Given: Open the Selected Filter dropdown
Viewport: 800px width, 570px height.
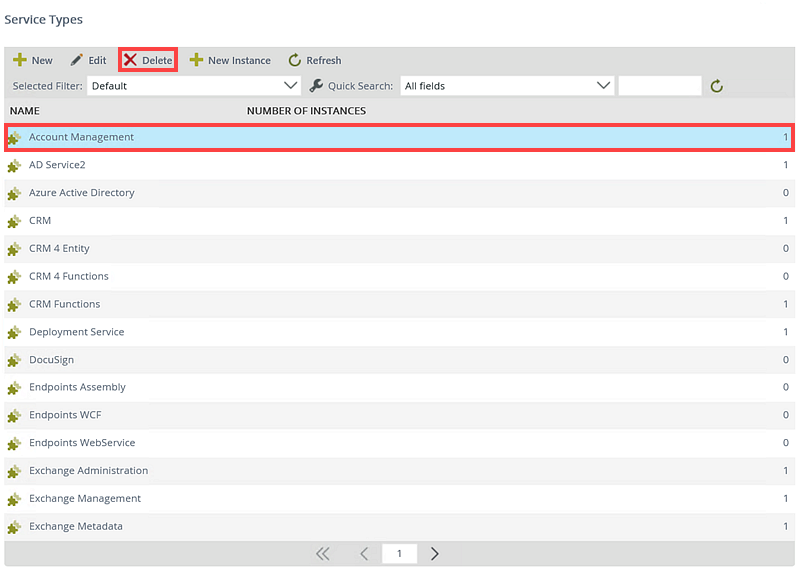Looking at the screenshot, I should click(194, 86).
